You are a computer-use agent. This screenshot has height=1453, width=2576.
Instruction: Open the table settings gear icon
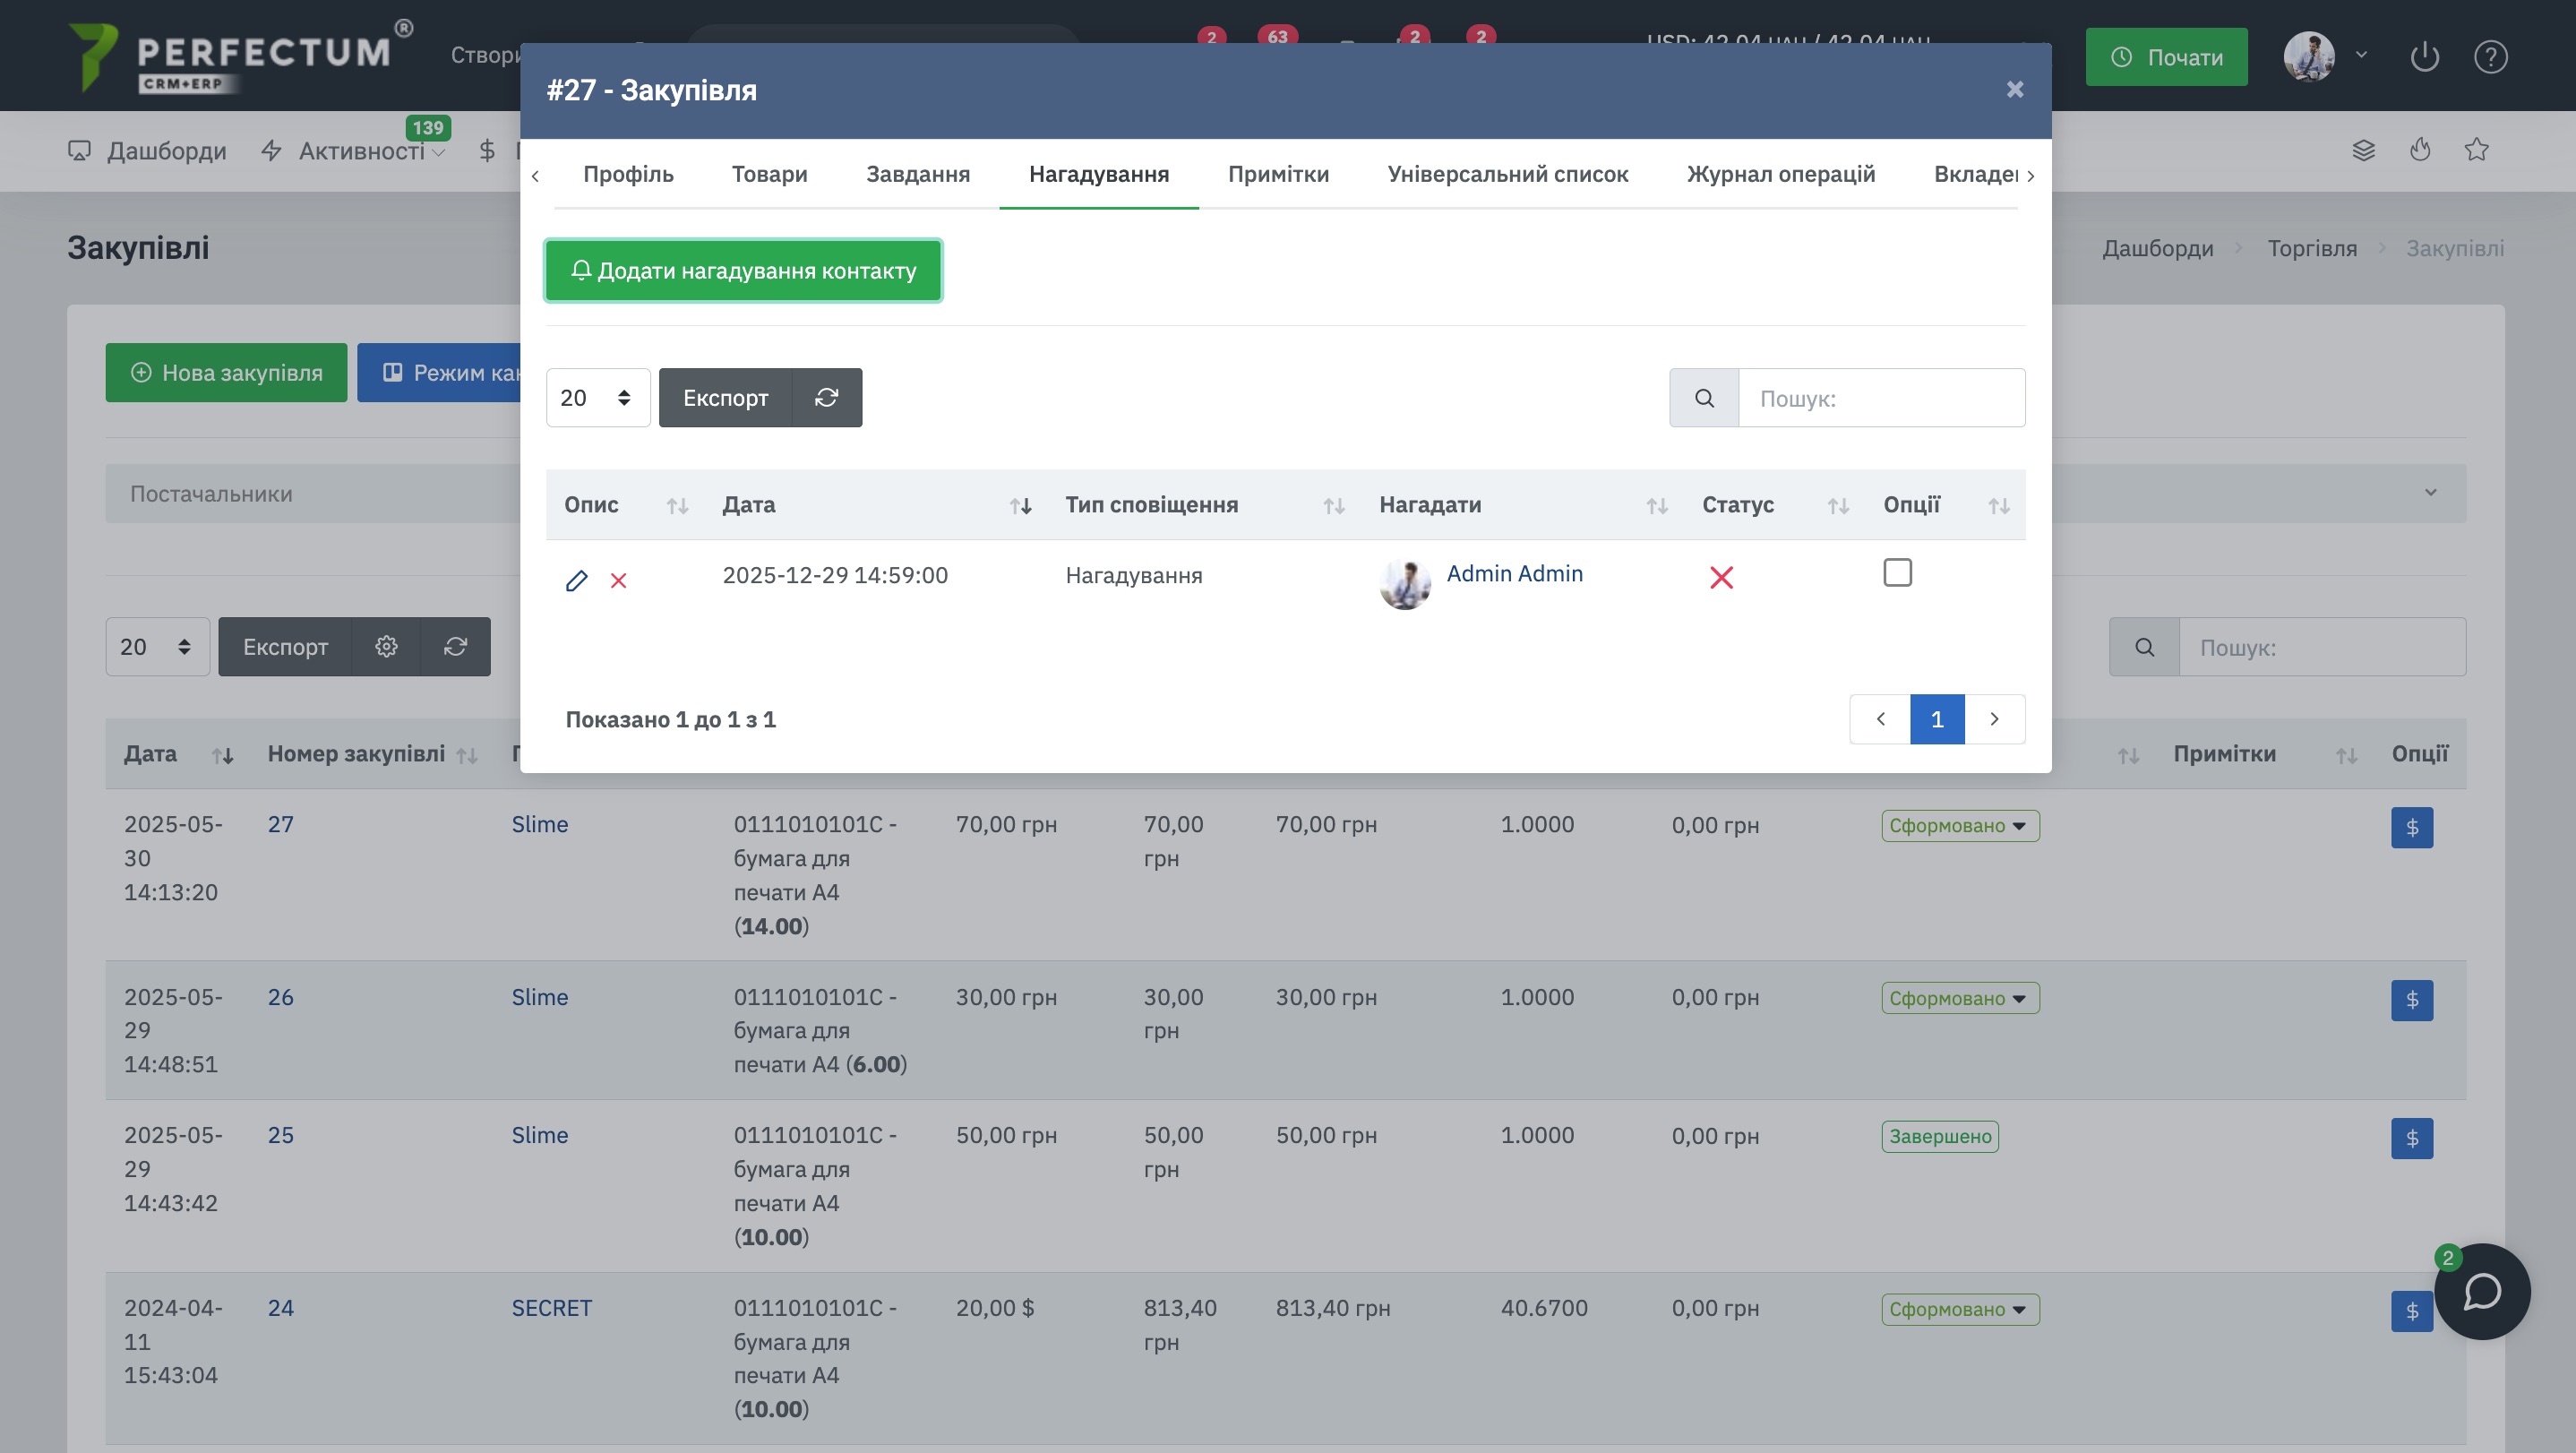[386, 647]
